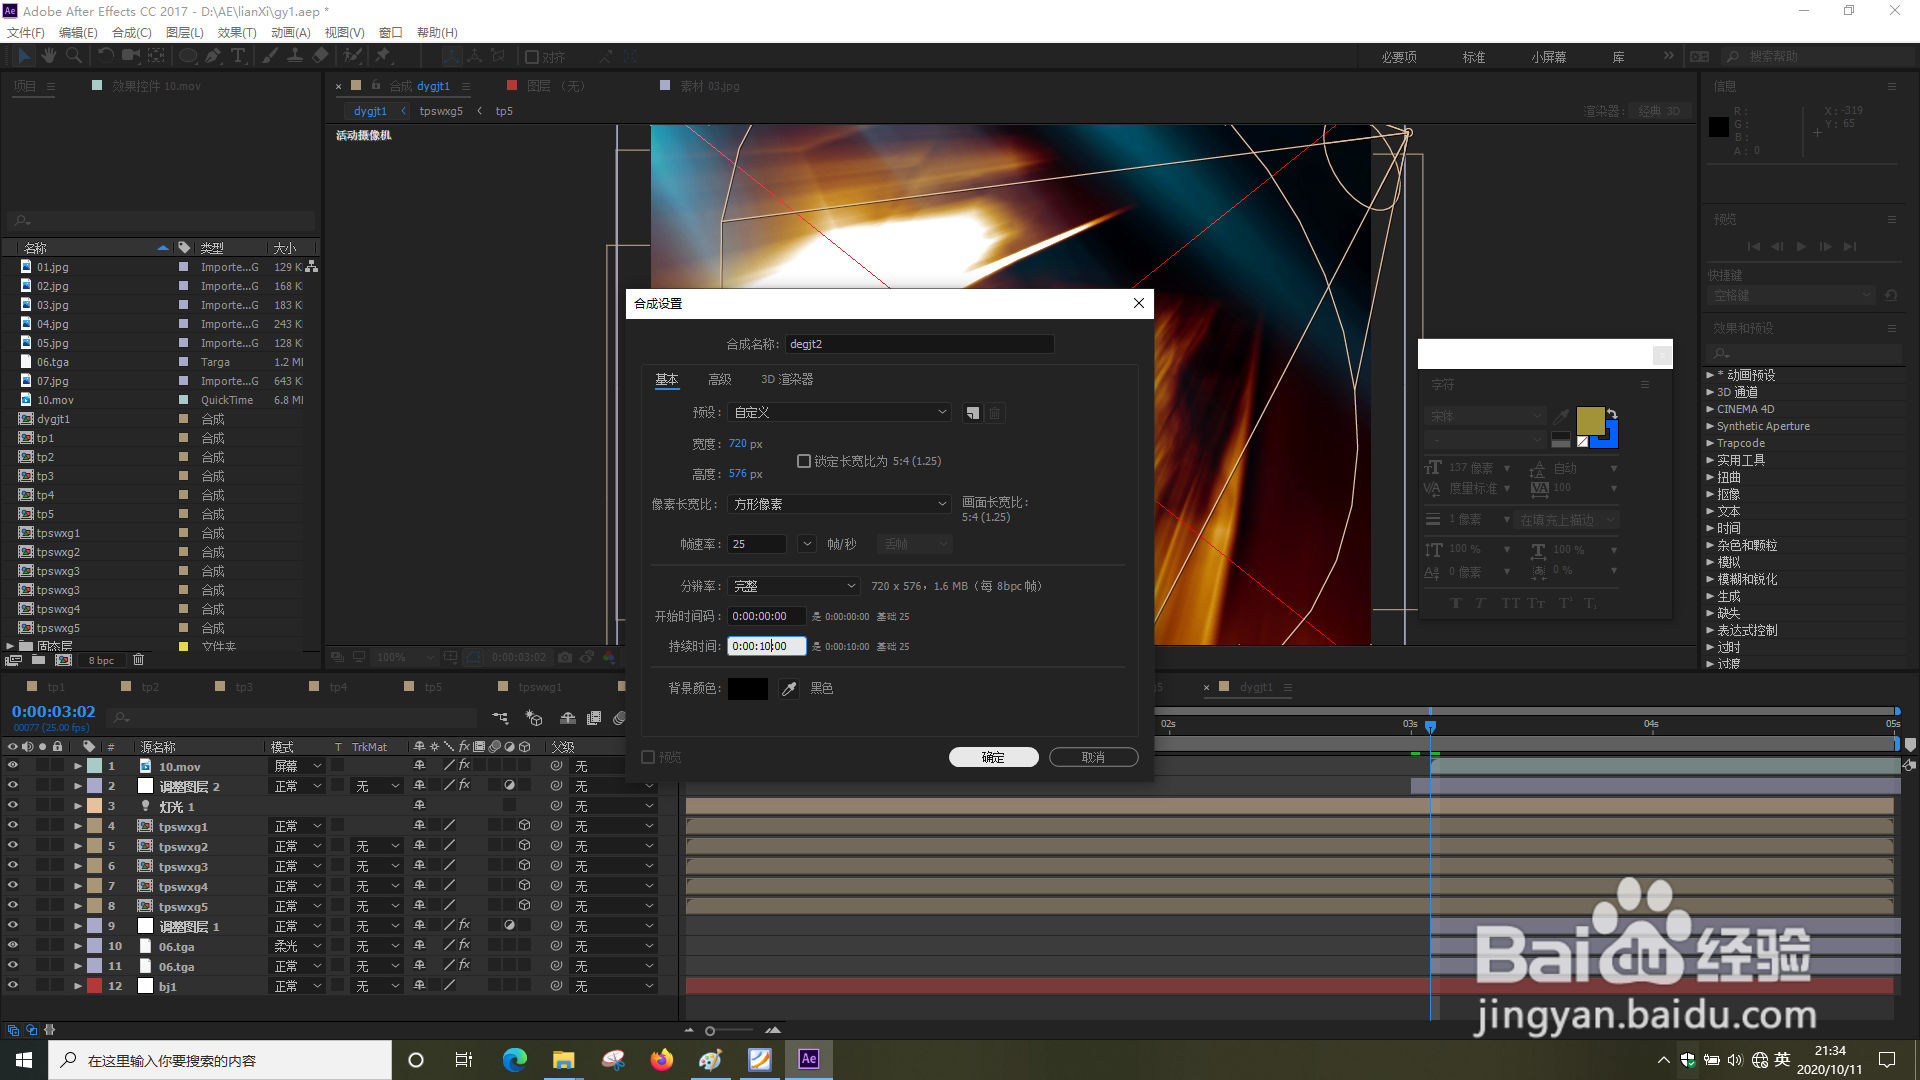The image size is (1920, 1080).
Task: Adjust the timeline zoom slider
Action: (x=710, y=1031)
